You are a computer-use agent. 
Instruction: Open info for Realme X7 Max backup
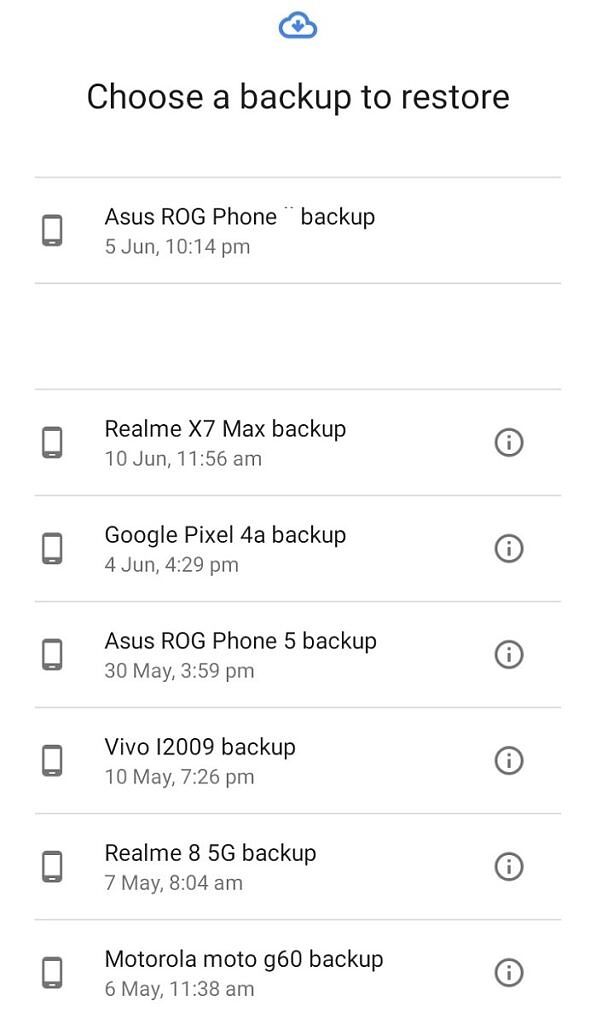508,442
